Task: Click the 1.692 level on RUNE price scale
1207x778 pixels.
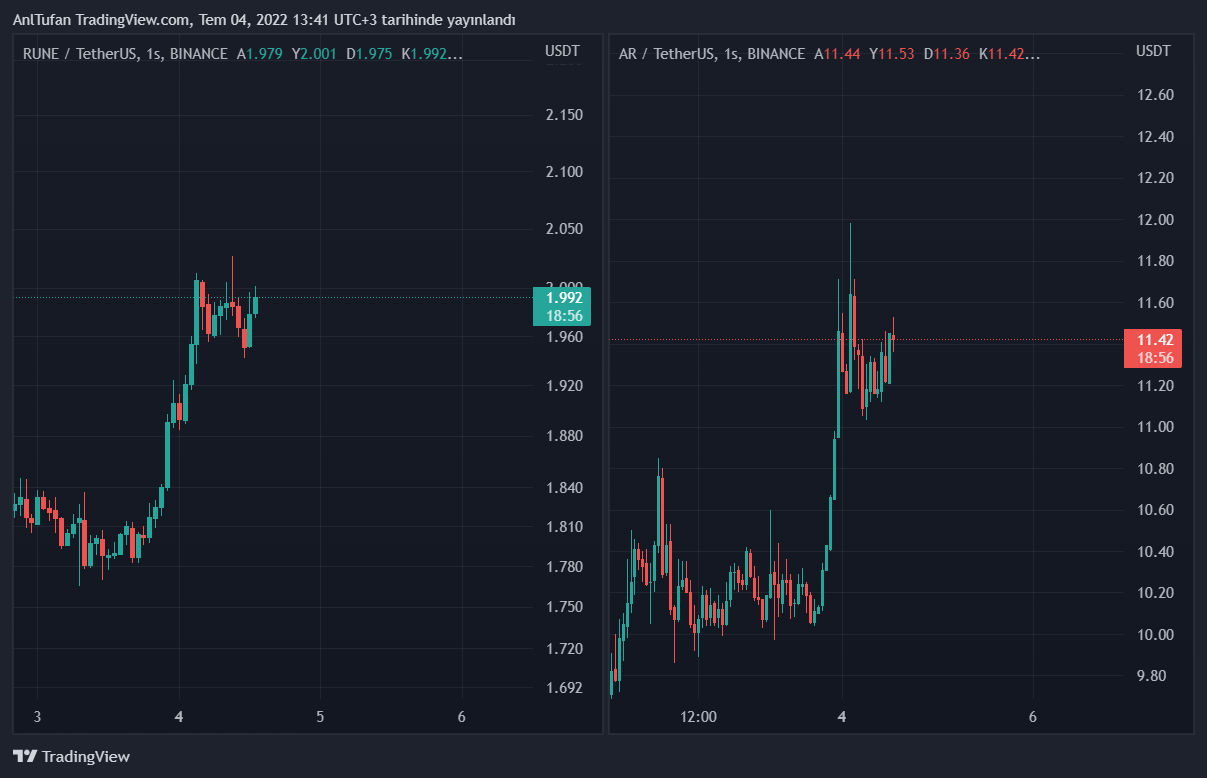Action: (564, 688)
